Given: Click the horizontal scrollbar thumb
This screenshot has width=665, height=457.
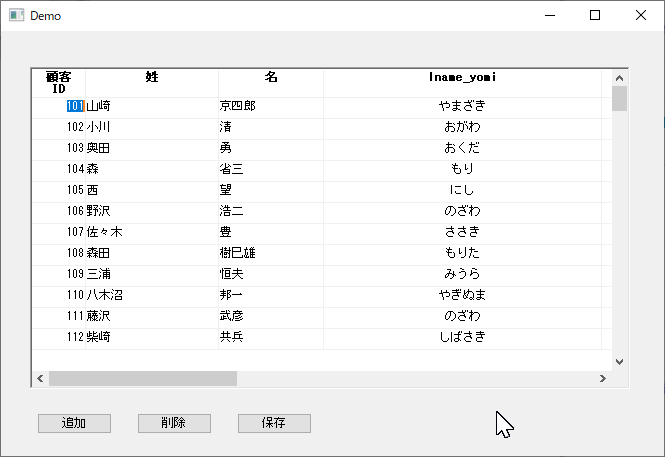Looking at the screenshot, I should (142, 379).
